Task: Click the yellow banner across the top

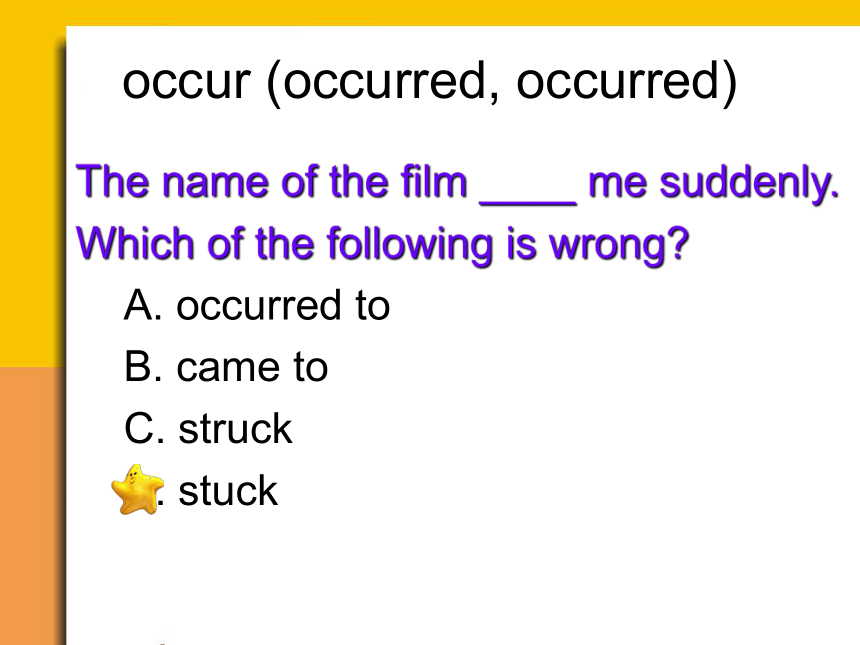Action: point(430,13)
